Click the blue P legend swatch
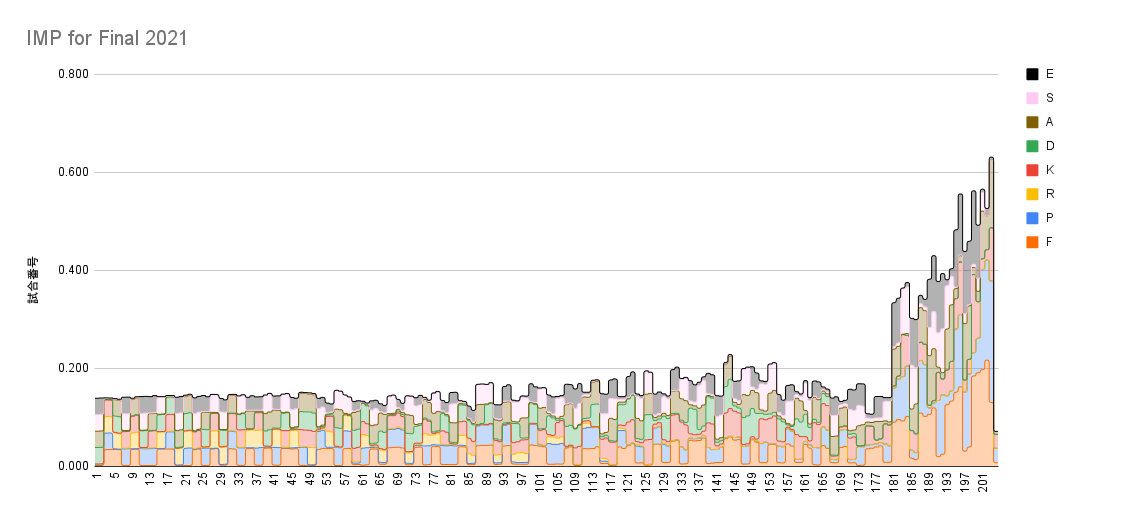 coord(1032,217)
